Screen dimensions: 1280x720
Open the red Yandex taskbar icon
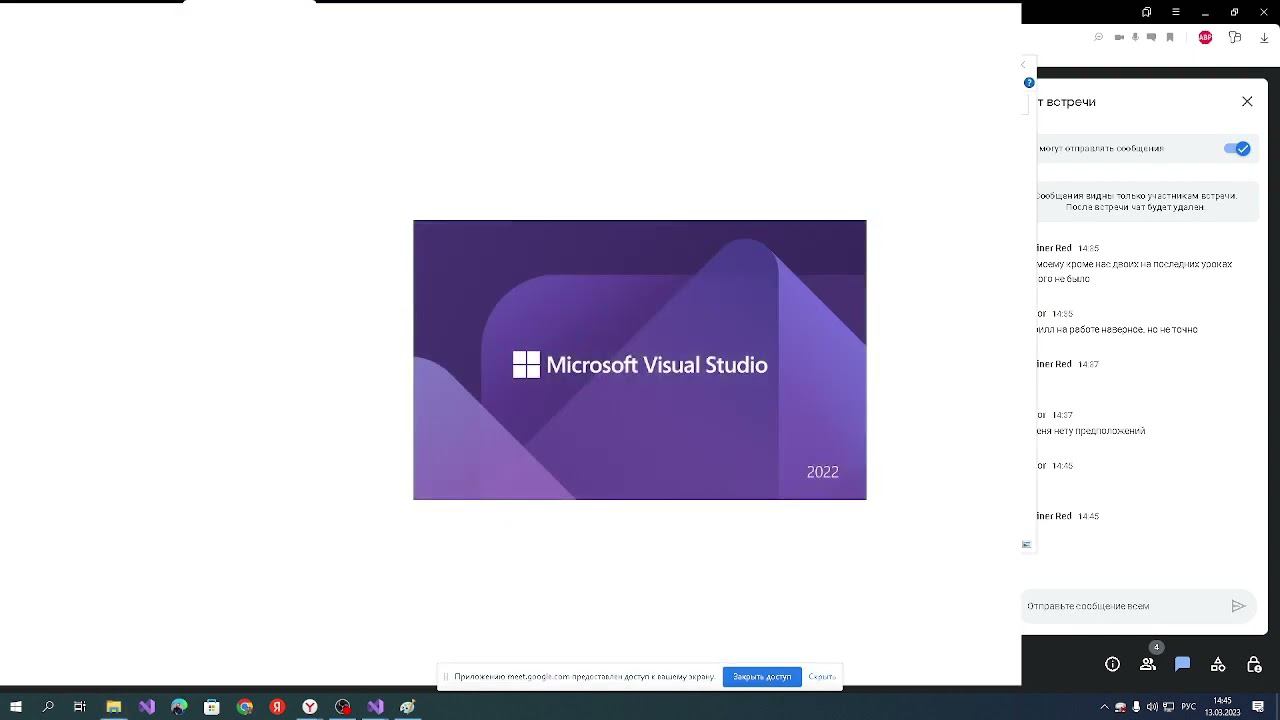(277, 707)
